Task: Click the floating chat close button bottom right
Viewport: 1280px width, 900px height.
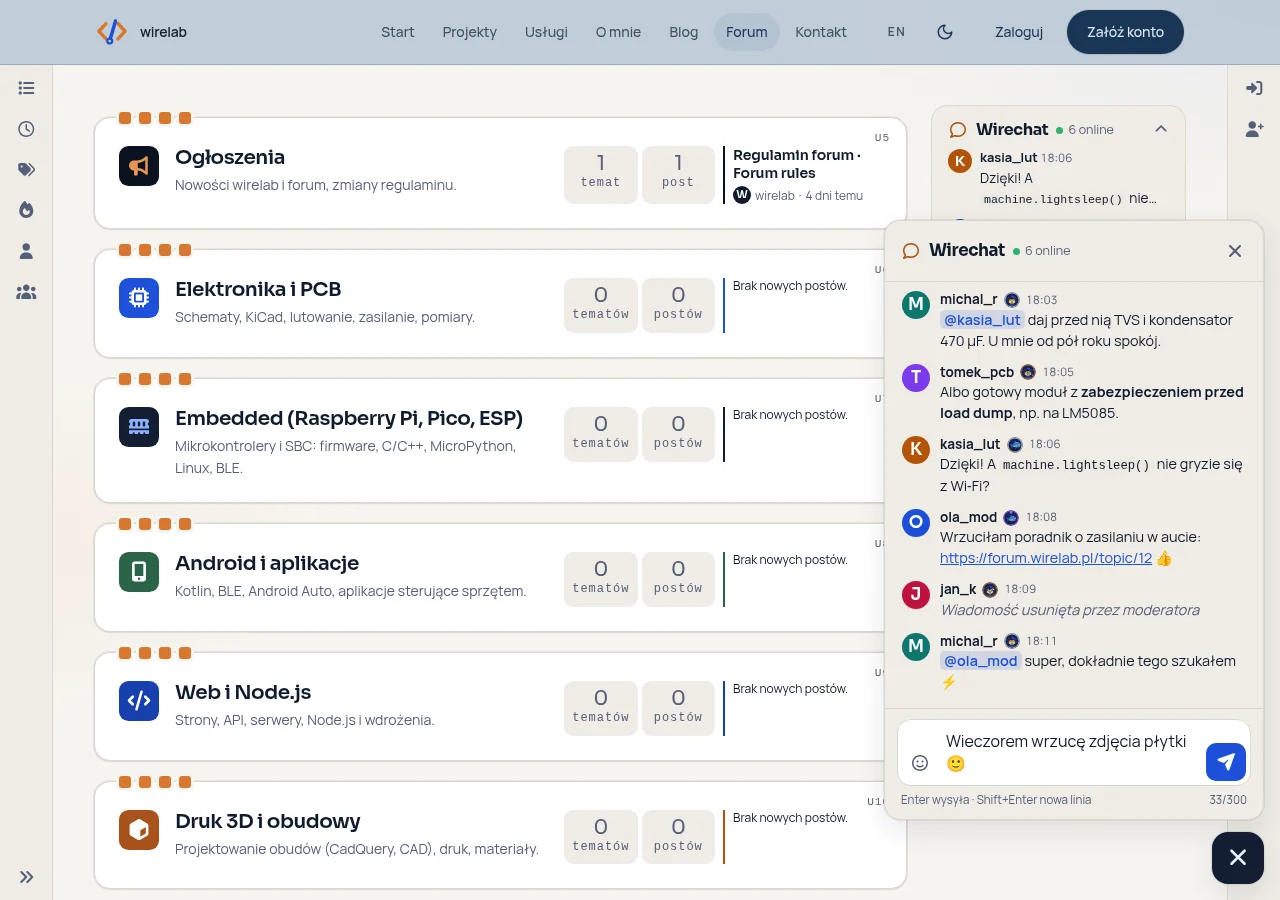Action: 1238,857
